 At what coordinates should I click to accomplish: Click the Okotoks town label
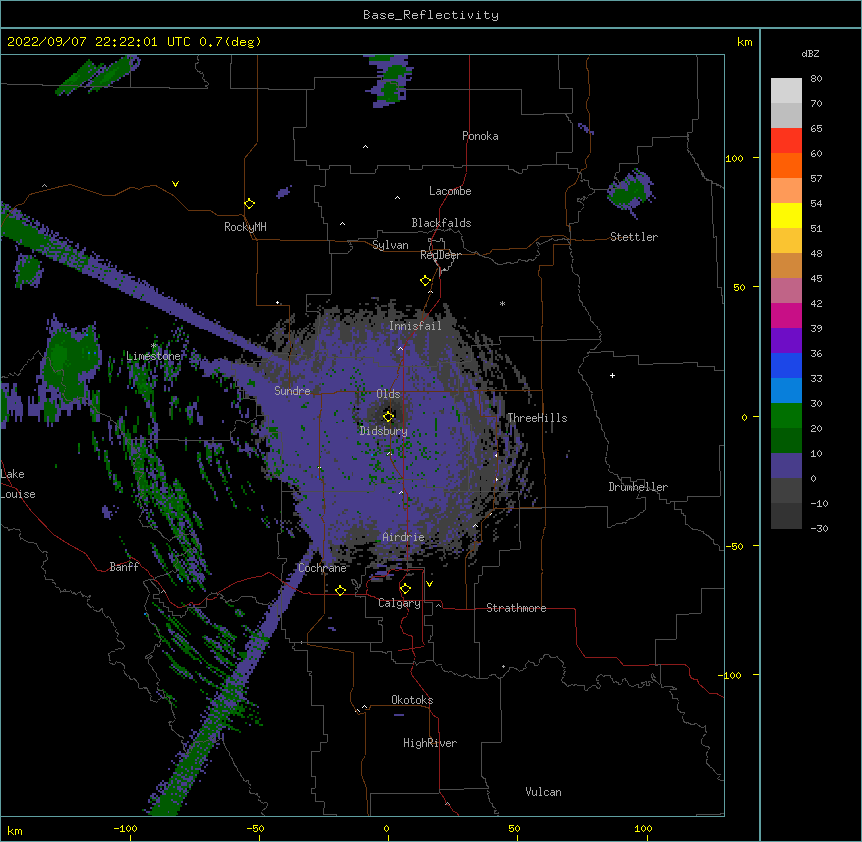412,700
